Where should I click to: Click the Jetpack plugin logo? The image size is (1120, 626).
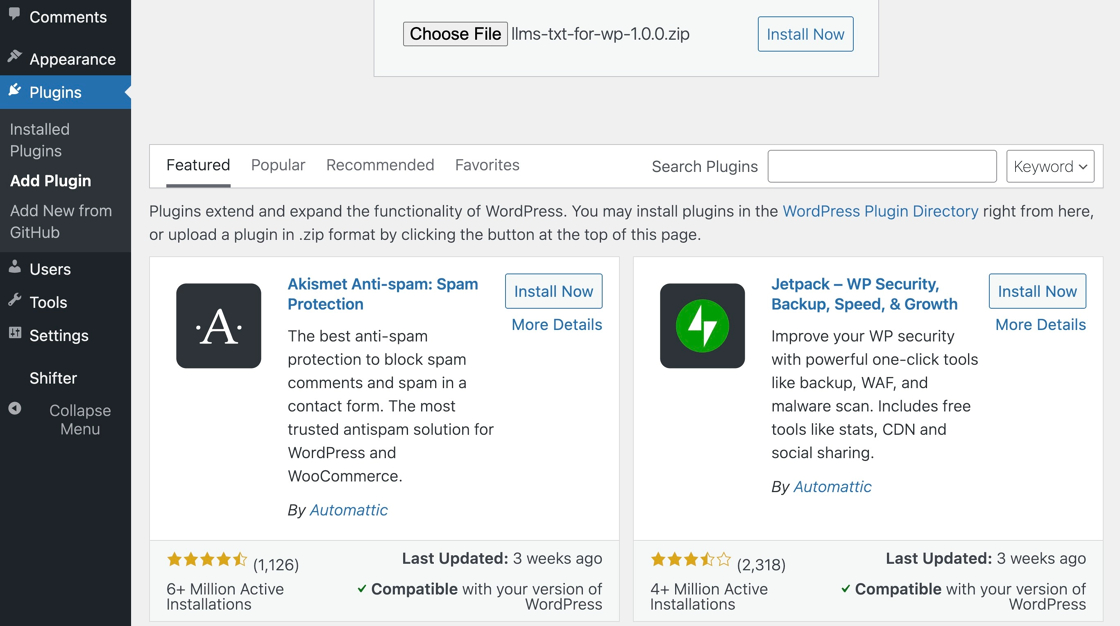(x=702, y=326)
